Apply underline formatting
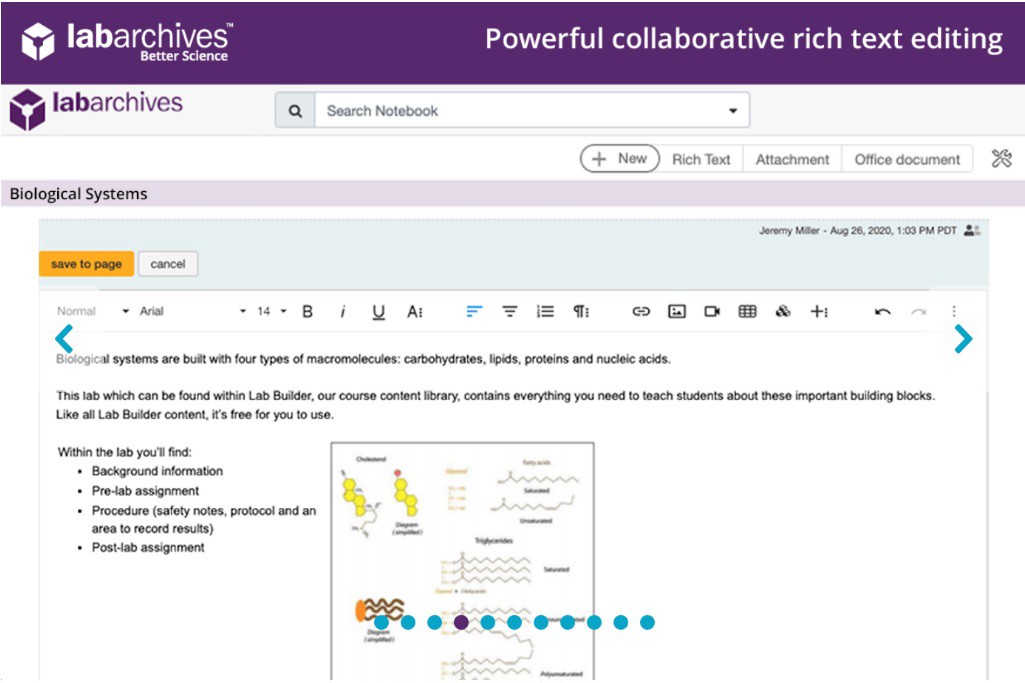Screen dimensions: 1025x683 point(378,312)
